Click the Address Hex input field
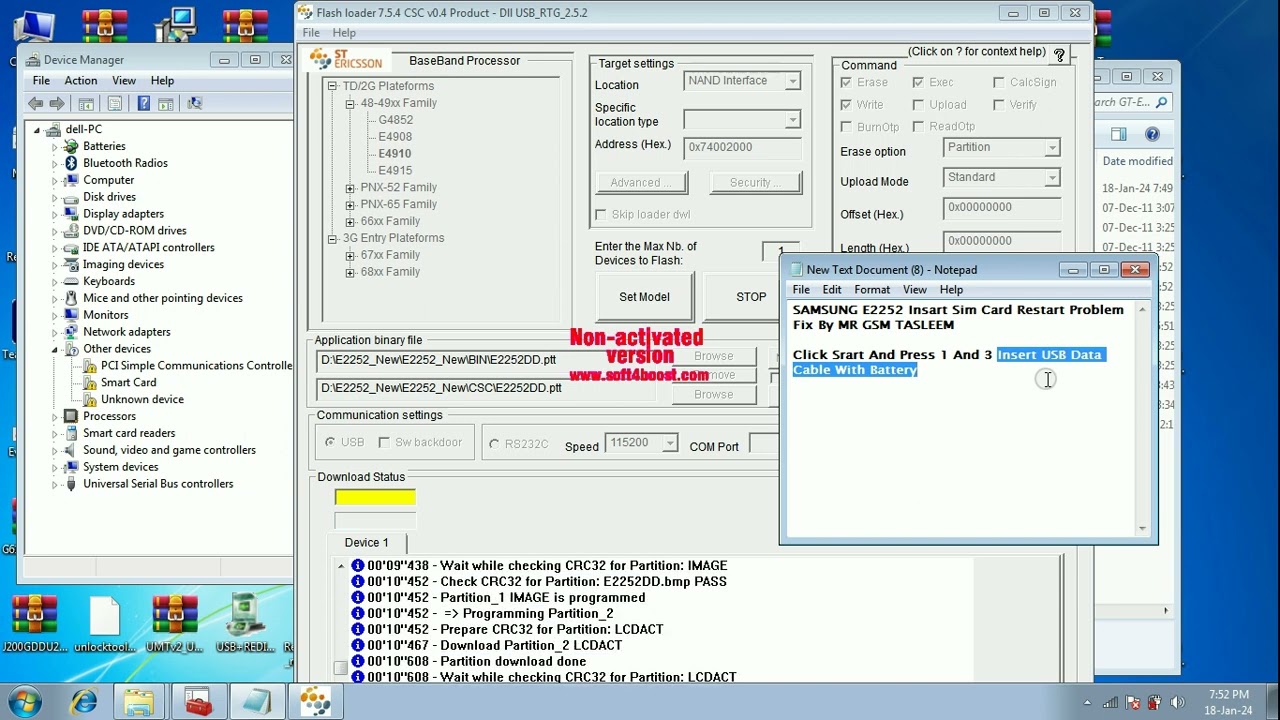This screenshot has height=720, width=1280. coord(743,147)
